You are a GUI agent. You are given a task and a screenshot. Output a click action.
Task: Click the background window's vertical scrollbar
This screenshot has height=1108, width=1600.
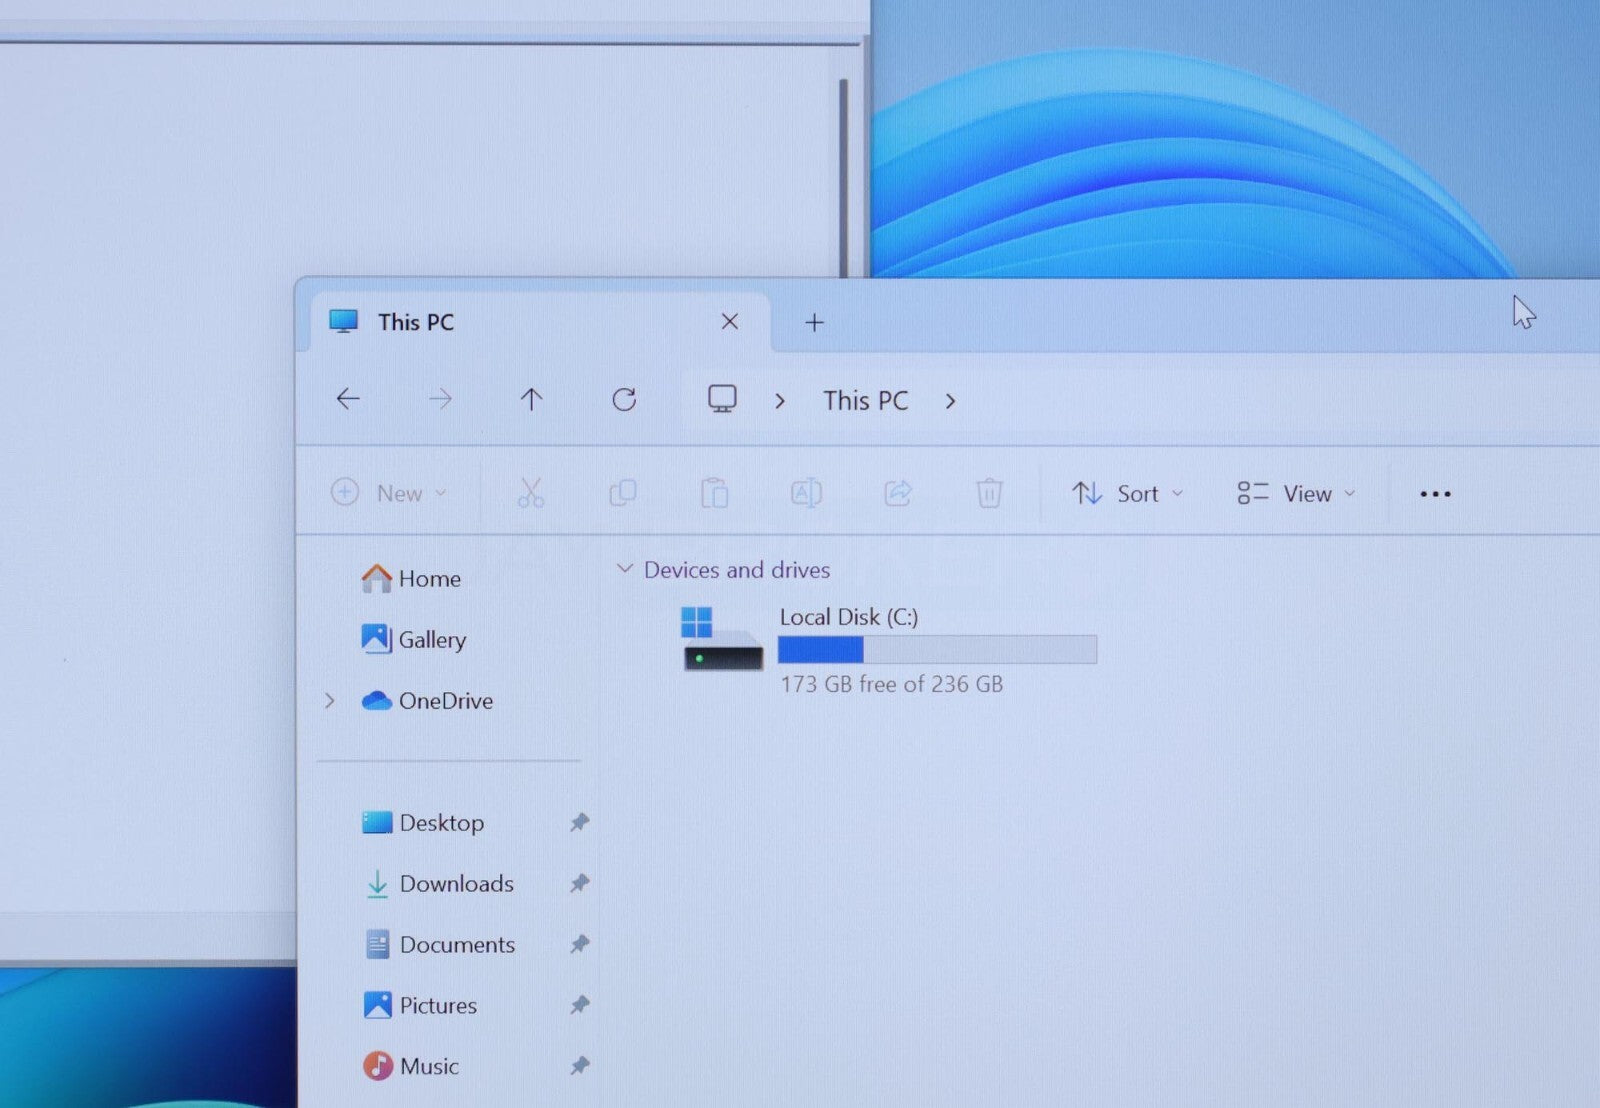[x=844, y=178]
